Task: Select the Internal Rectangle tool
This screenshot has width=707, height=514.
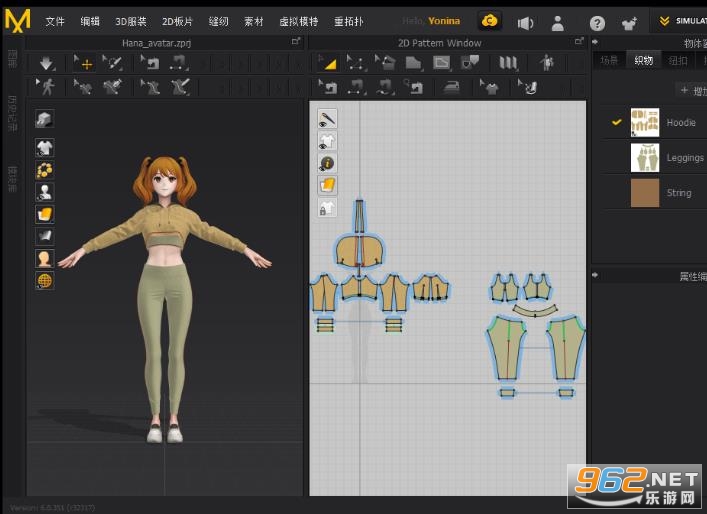Action: pos(441,63)
